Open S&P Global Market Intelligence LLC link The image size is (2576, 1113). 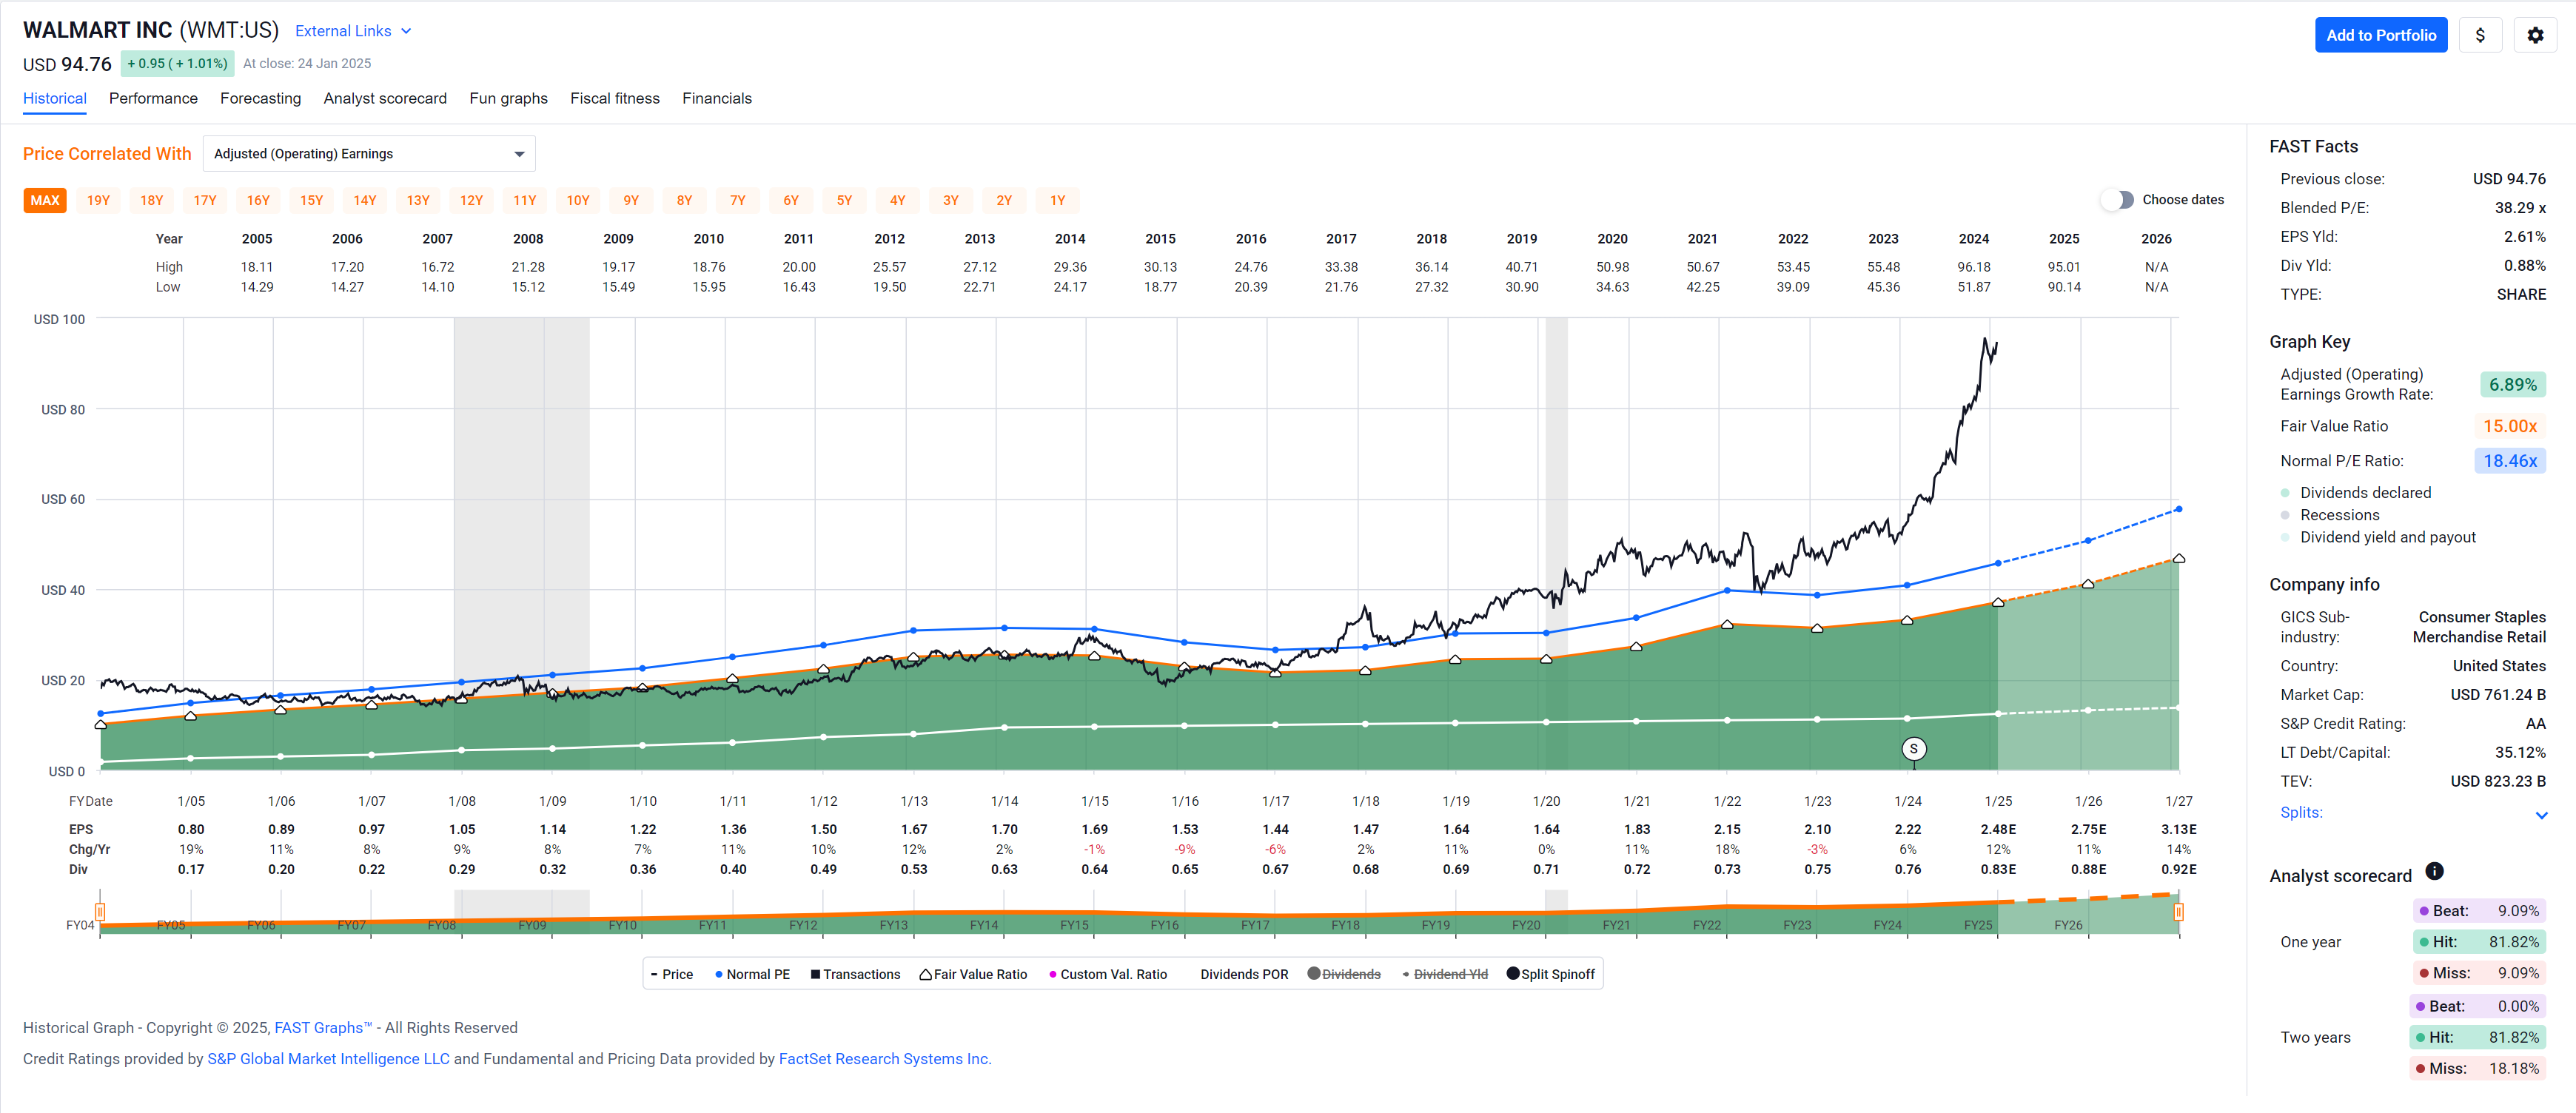[328, 1059]
